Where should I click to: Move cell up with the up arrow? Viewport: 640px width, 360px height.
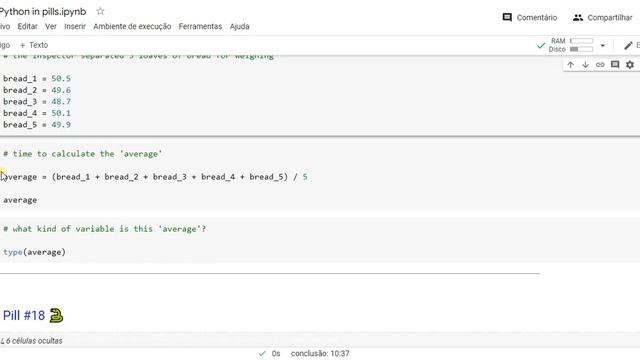571,64
